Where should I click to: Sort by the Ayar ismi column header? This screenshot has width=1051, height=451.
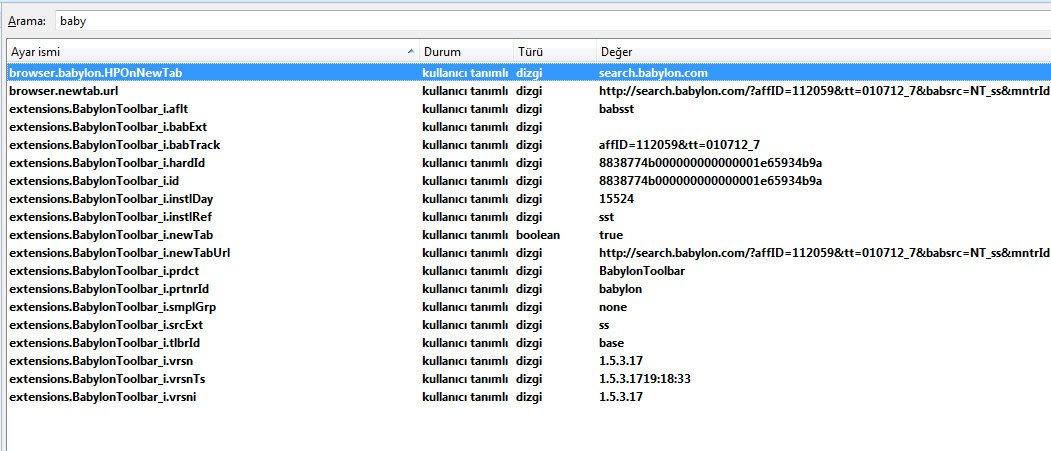(x=212, y=52)
